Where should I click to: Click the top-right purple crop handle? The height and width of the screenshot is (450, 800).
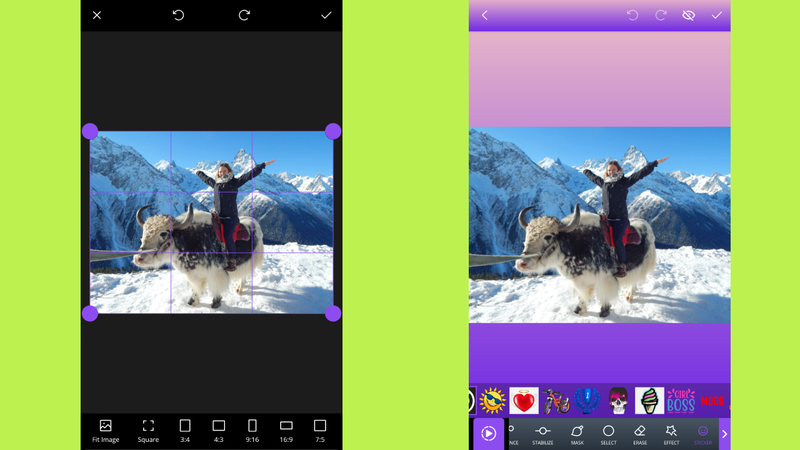click(x=333, y=131)
